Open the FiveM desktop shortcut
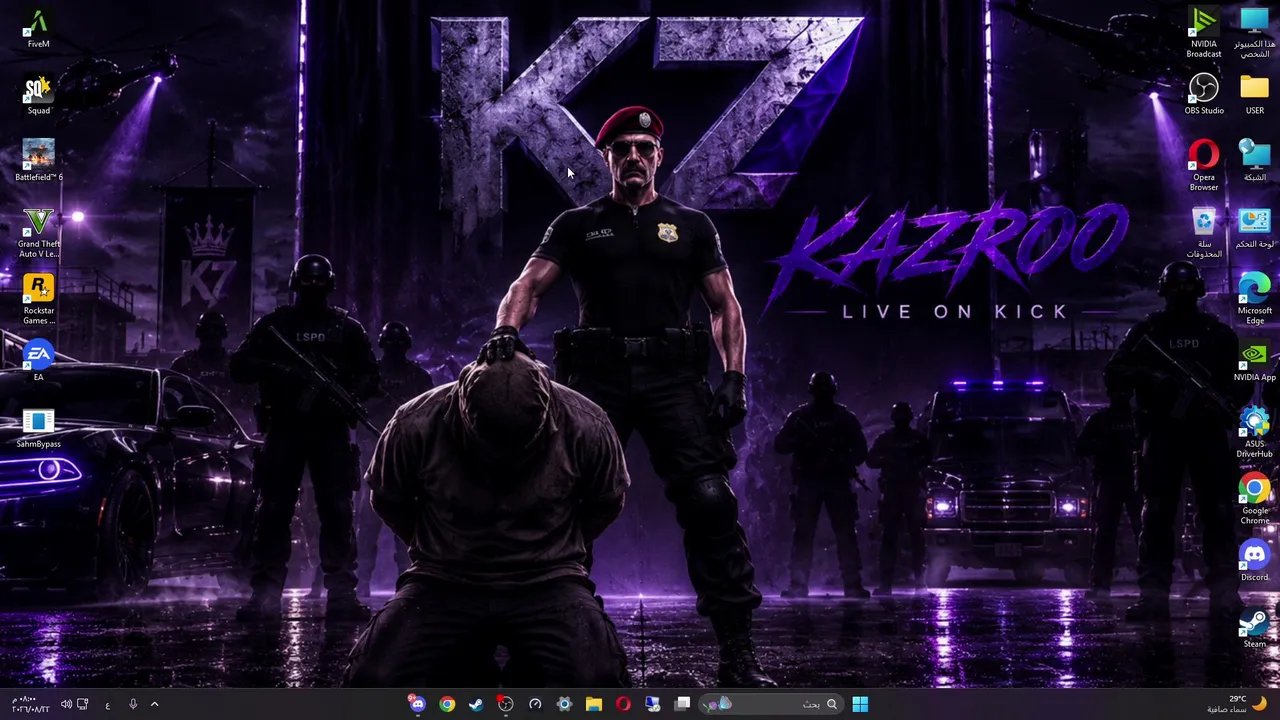 tap(38, 29)
